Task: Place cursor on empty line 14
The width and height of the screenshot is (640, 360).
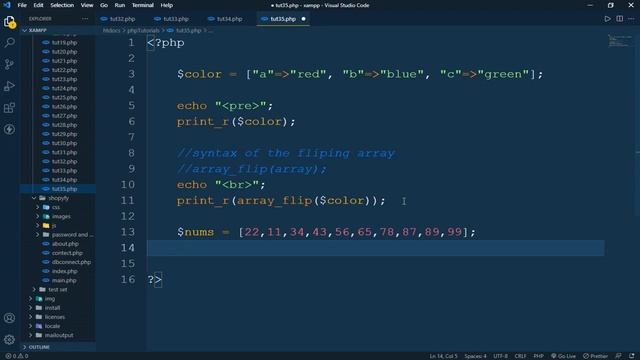Action: (x=376, y=248)
